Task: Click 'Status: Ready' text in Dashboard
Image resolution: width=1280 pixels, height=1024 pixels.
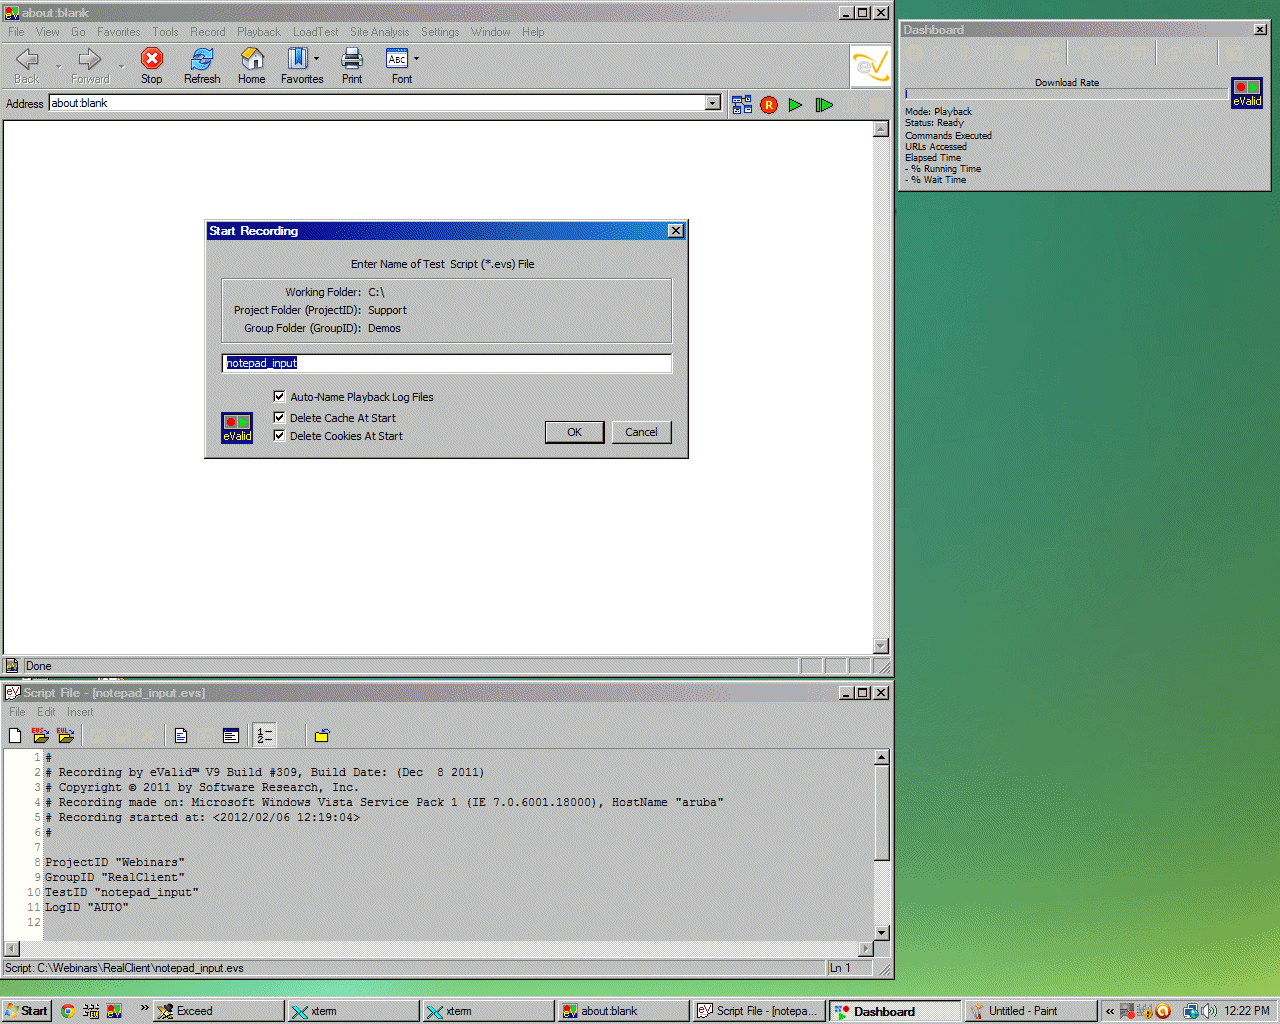Action: (x=934, y=123)
